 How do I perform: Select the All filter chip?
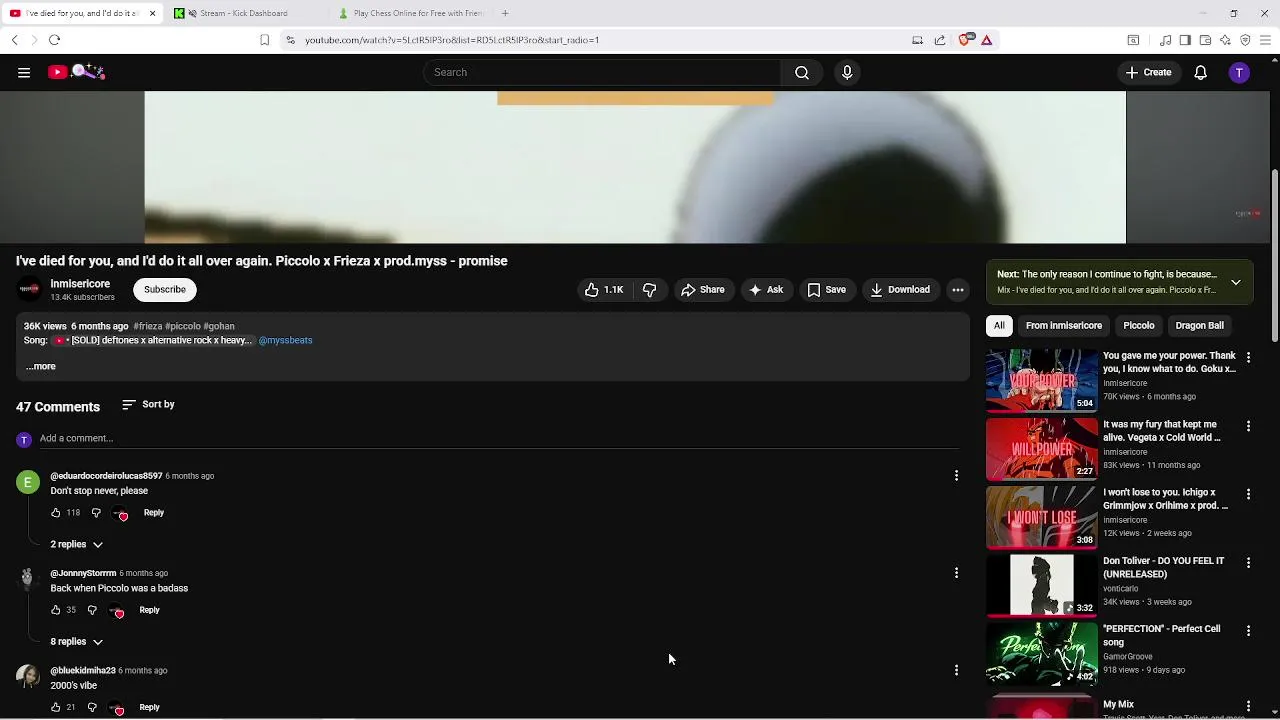click(999, 326)
